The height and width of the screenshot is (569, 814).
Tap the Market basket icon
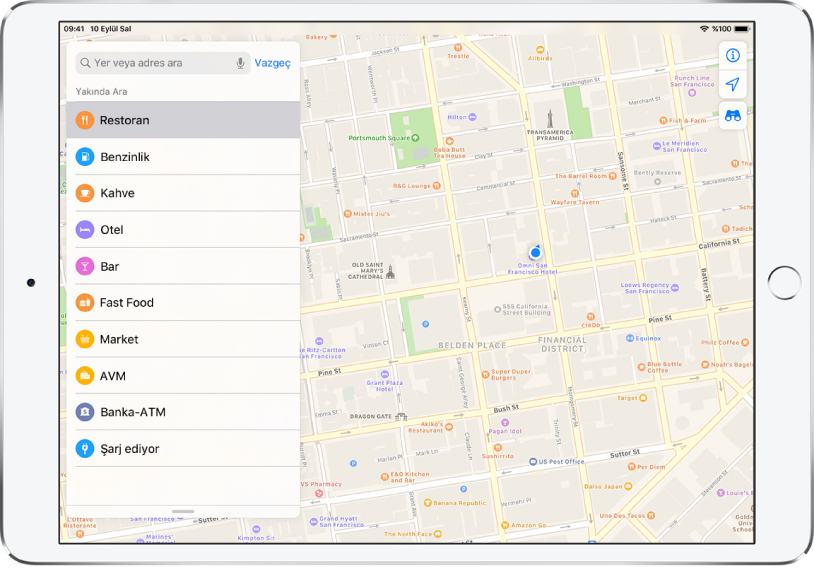(85, 339)
